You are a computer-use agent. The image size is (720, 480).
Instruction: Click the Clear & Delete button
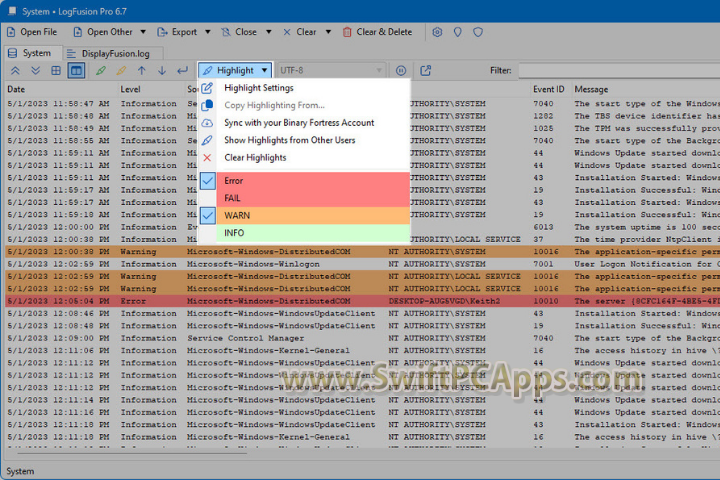pos(377,32)
